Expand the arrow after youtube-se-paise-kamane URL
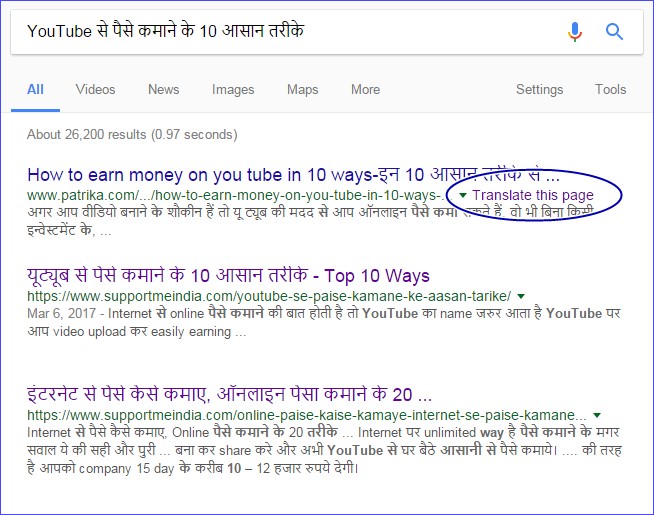 coord(521,296)
